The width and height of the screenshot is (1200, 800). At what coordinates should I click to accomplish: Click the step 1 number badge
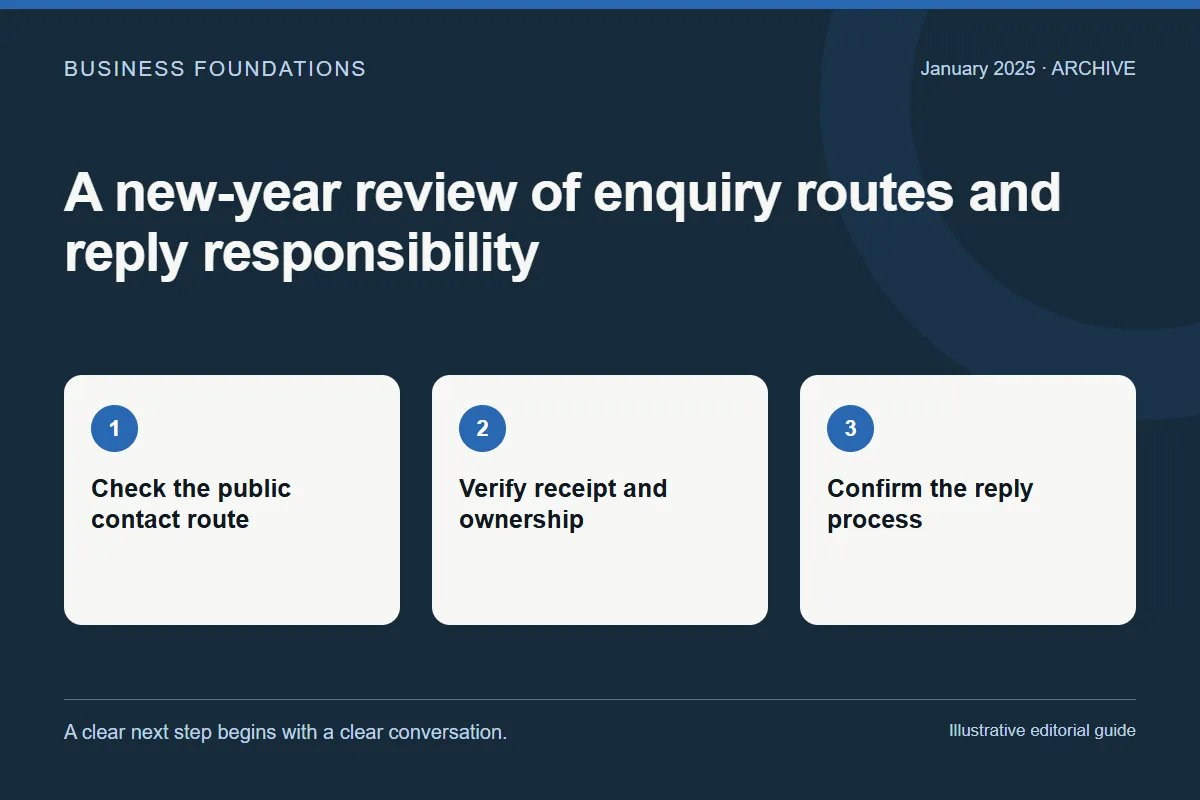tap(114, 428)
